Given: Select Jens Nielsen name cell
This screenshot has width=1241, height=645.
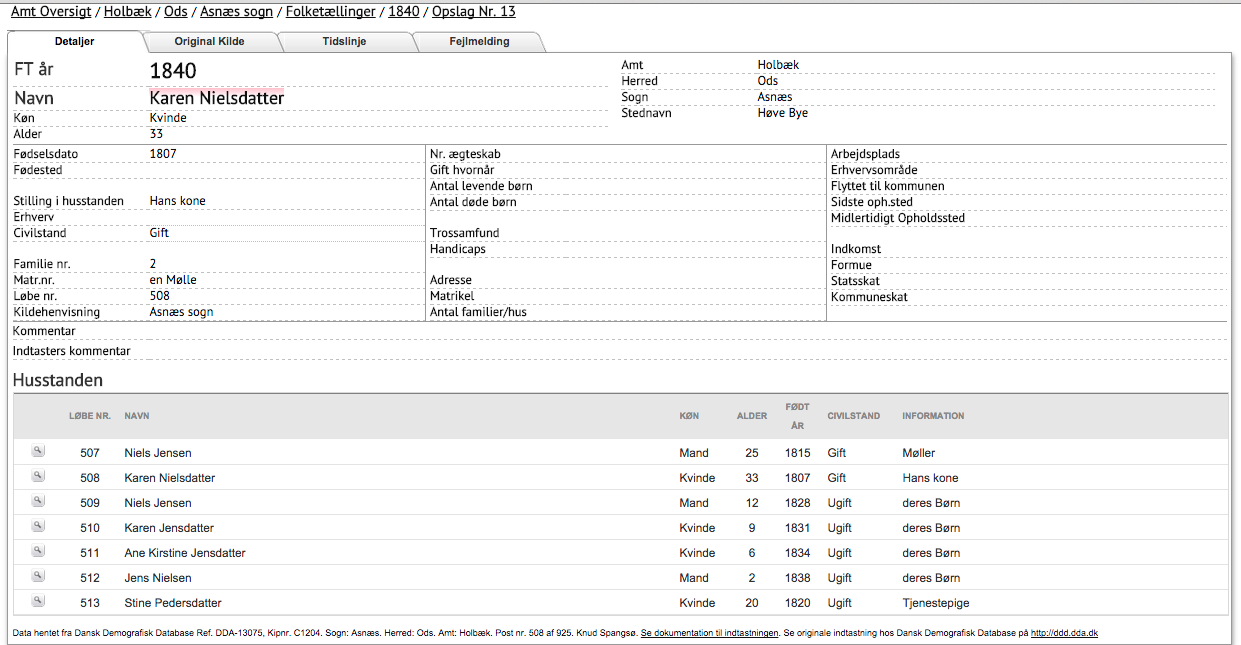Looking at the screenshot, I should (158, 578).
